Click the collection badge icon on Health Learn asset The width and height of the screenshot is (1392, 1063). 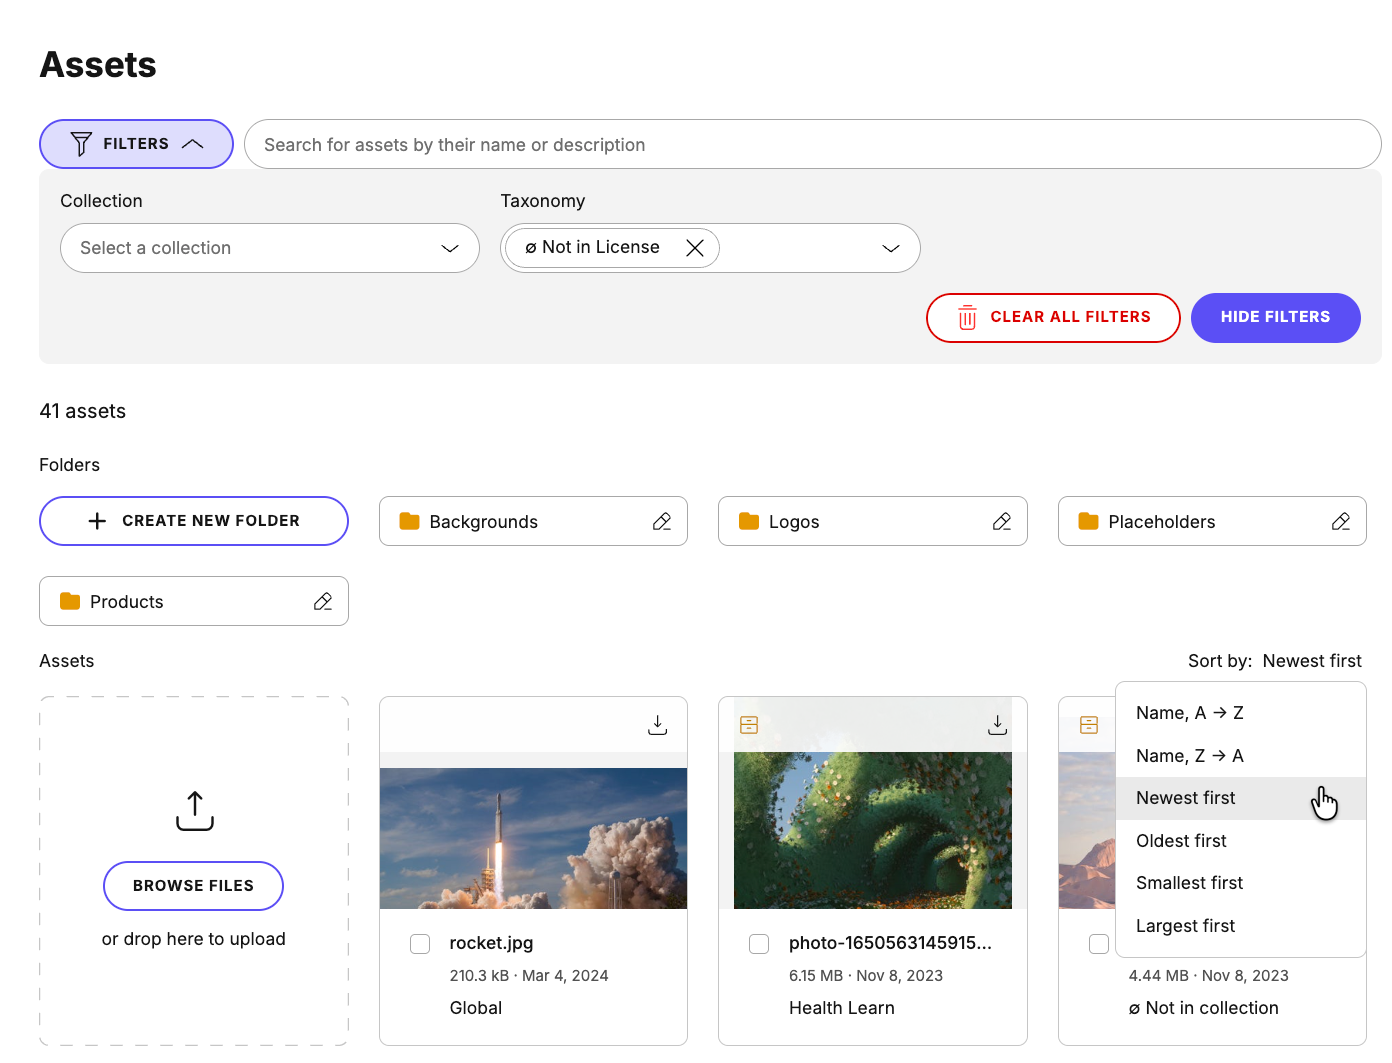[x=748, y=723]
